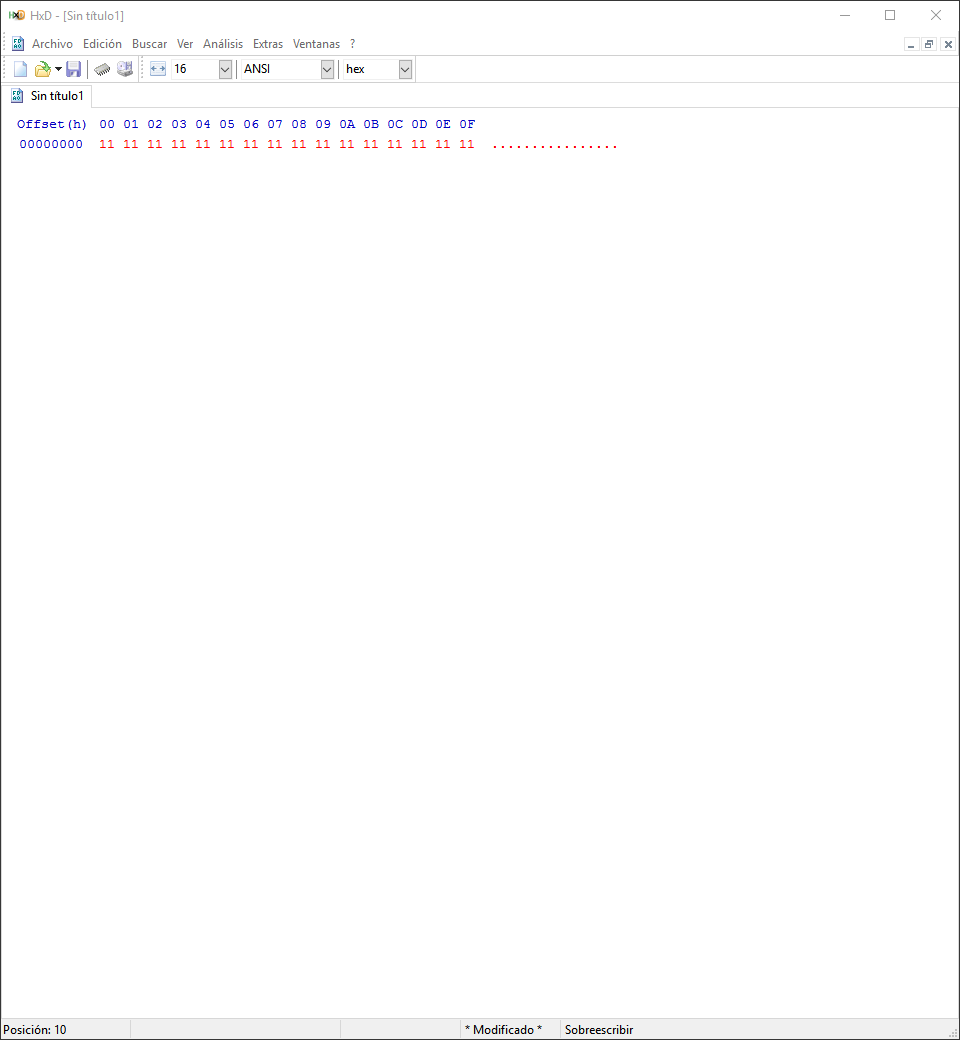Click the bytes-per-row width icon
Viewport: 960px width, 1040px height.
pyautogui.click(x=158, y=69)
